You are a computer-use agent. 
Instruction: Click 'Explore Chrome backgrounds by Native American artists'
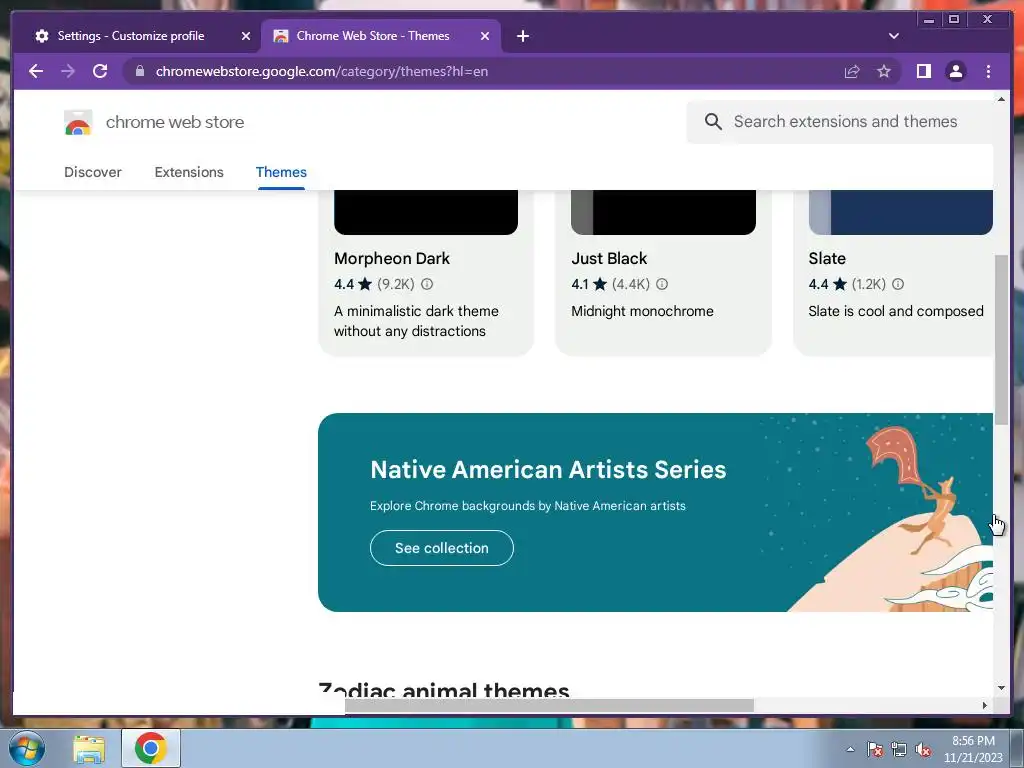point(528,505)
